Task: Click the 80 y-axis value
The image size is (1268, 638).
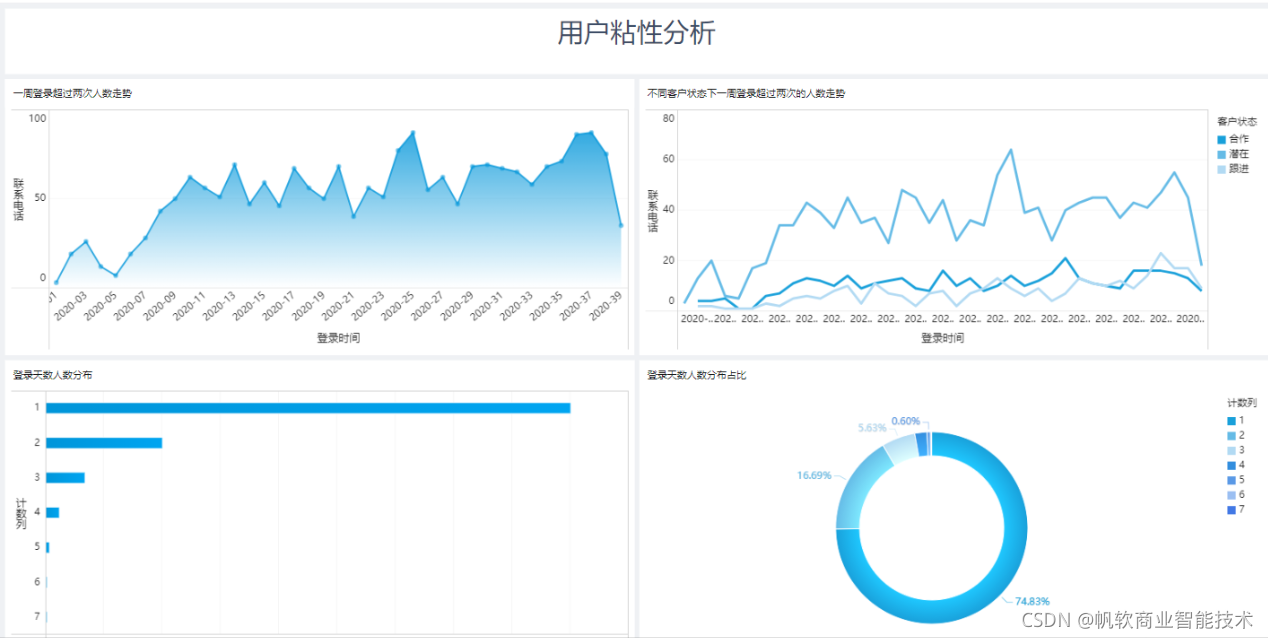Action: (x=669, y=118)
